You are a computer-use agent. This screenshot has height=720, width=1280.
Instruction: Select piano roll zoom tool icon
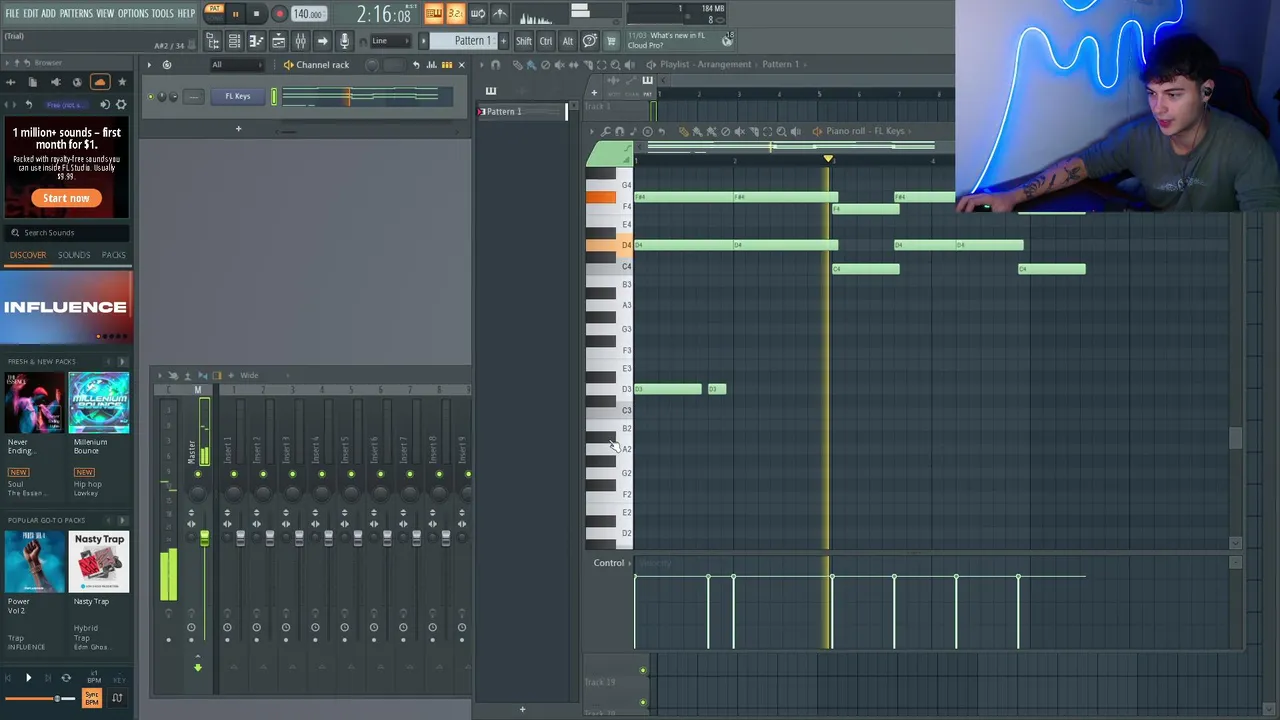point(781,132)
